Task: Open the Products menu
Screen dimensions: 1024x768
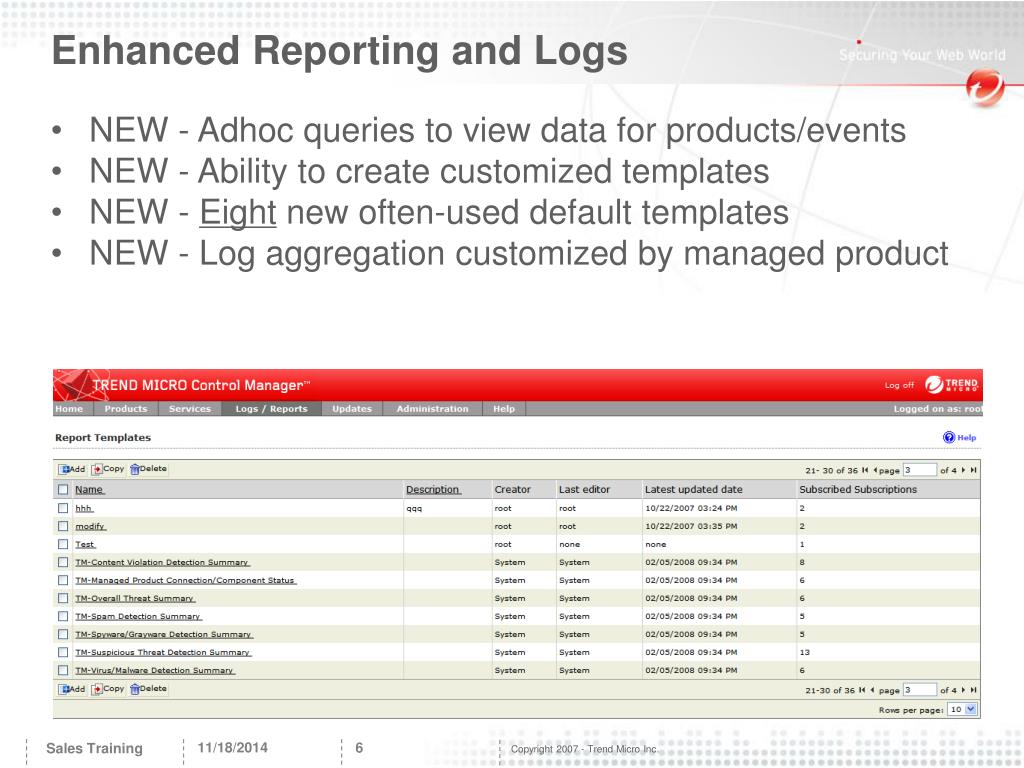Action: (126, 409)
